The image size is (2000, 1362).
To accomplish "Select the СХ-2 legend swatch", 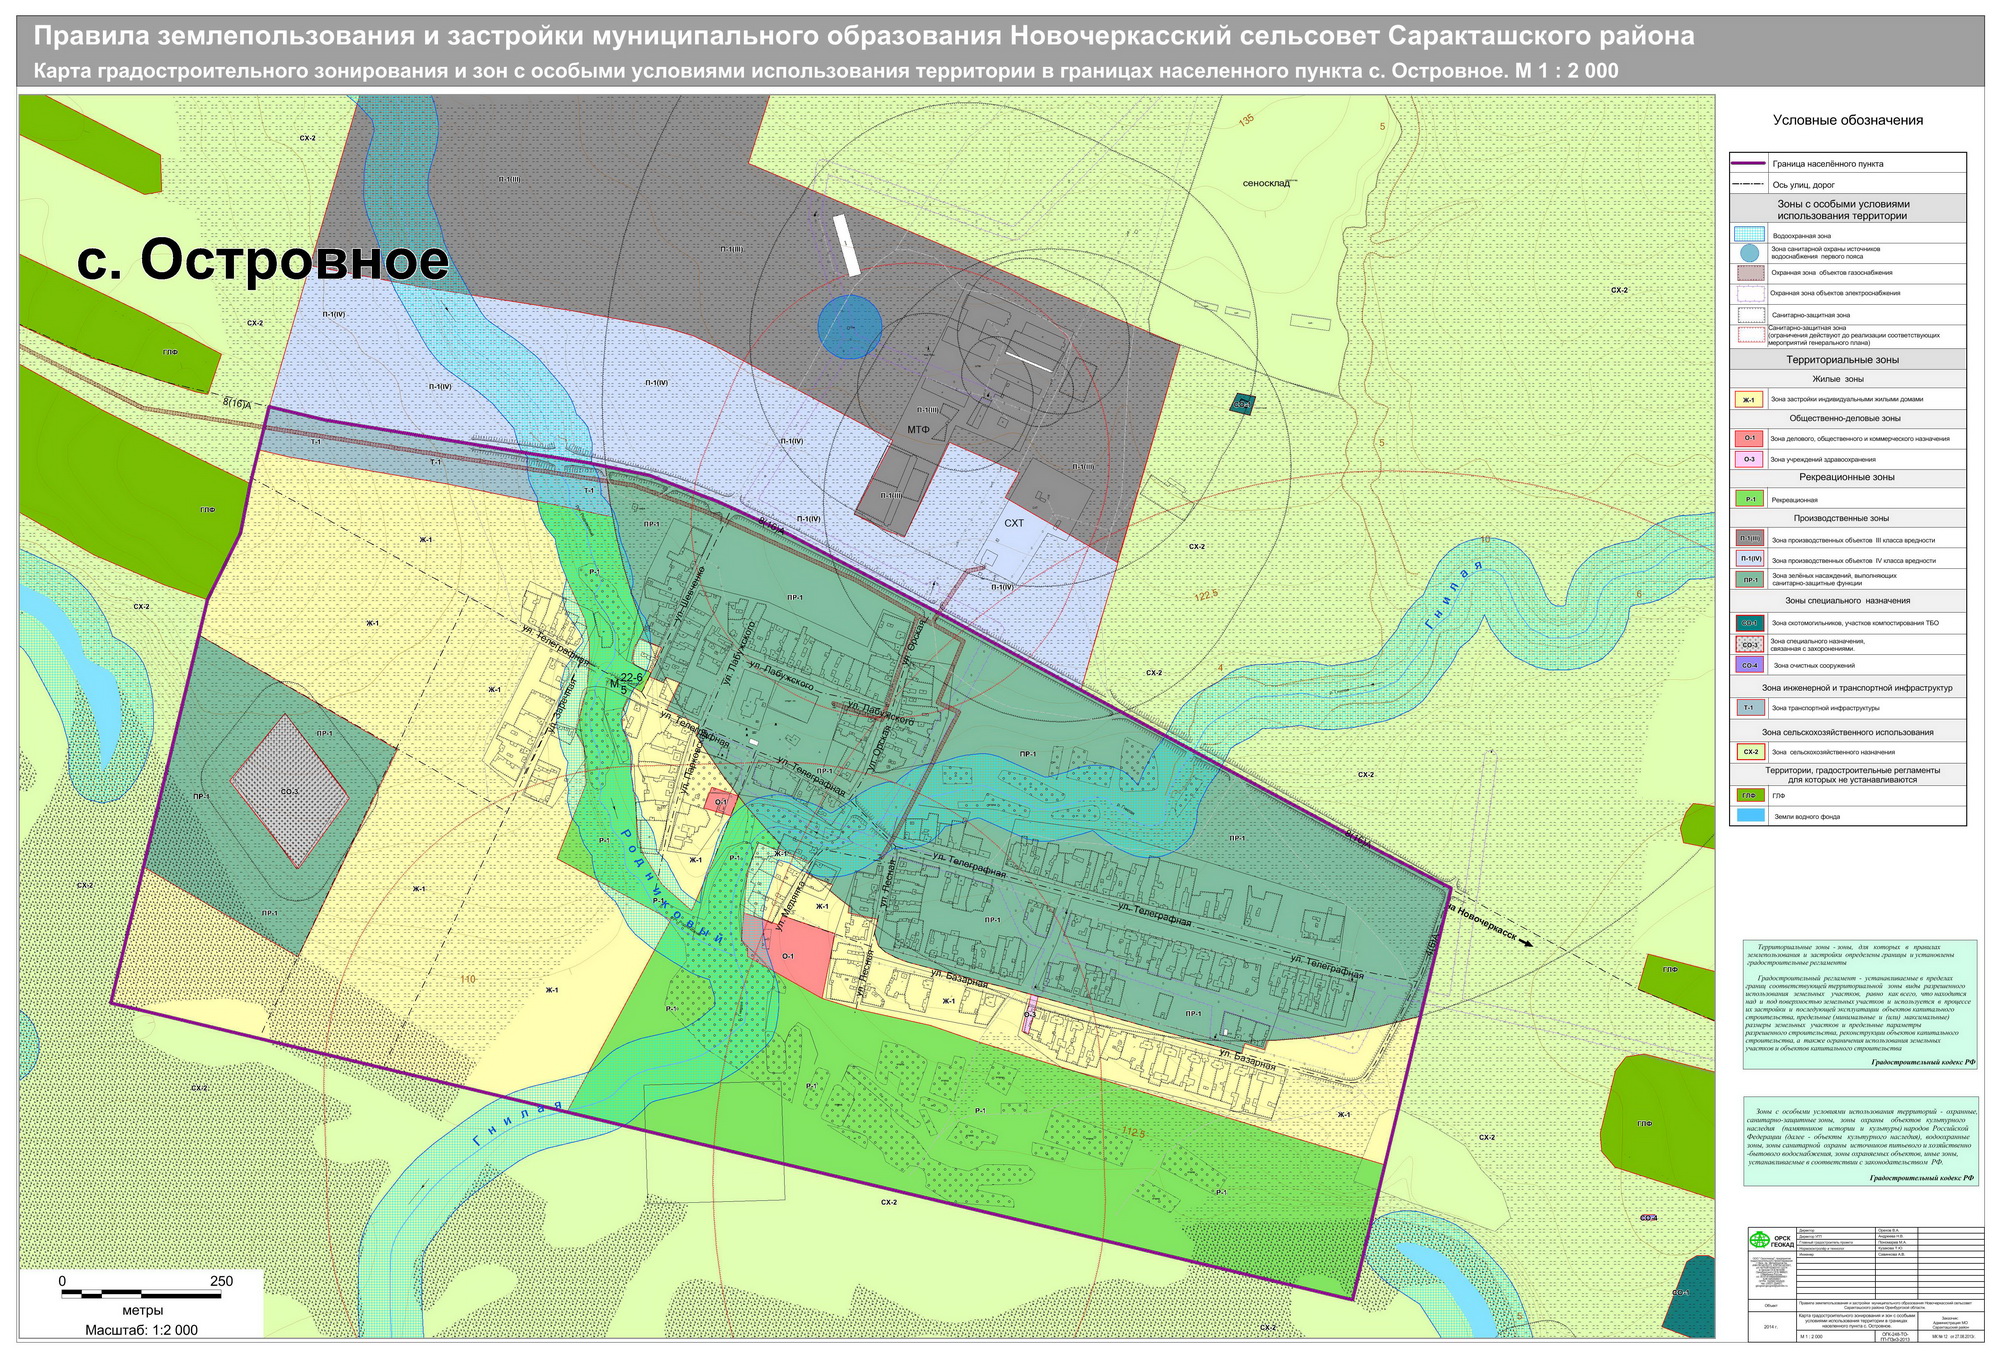I will pyautogui.click(x=1751, y=752).
